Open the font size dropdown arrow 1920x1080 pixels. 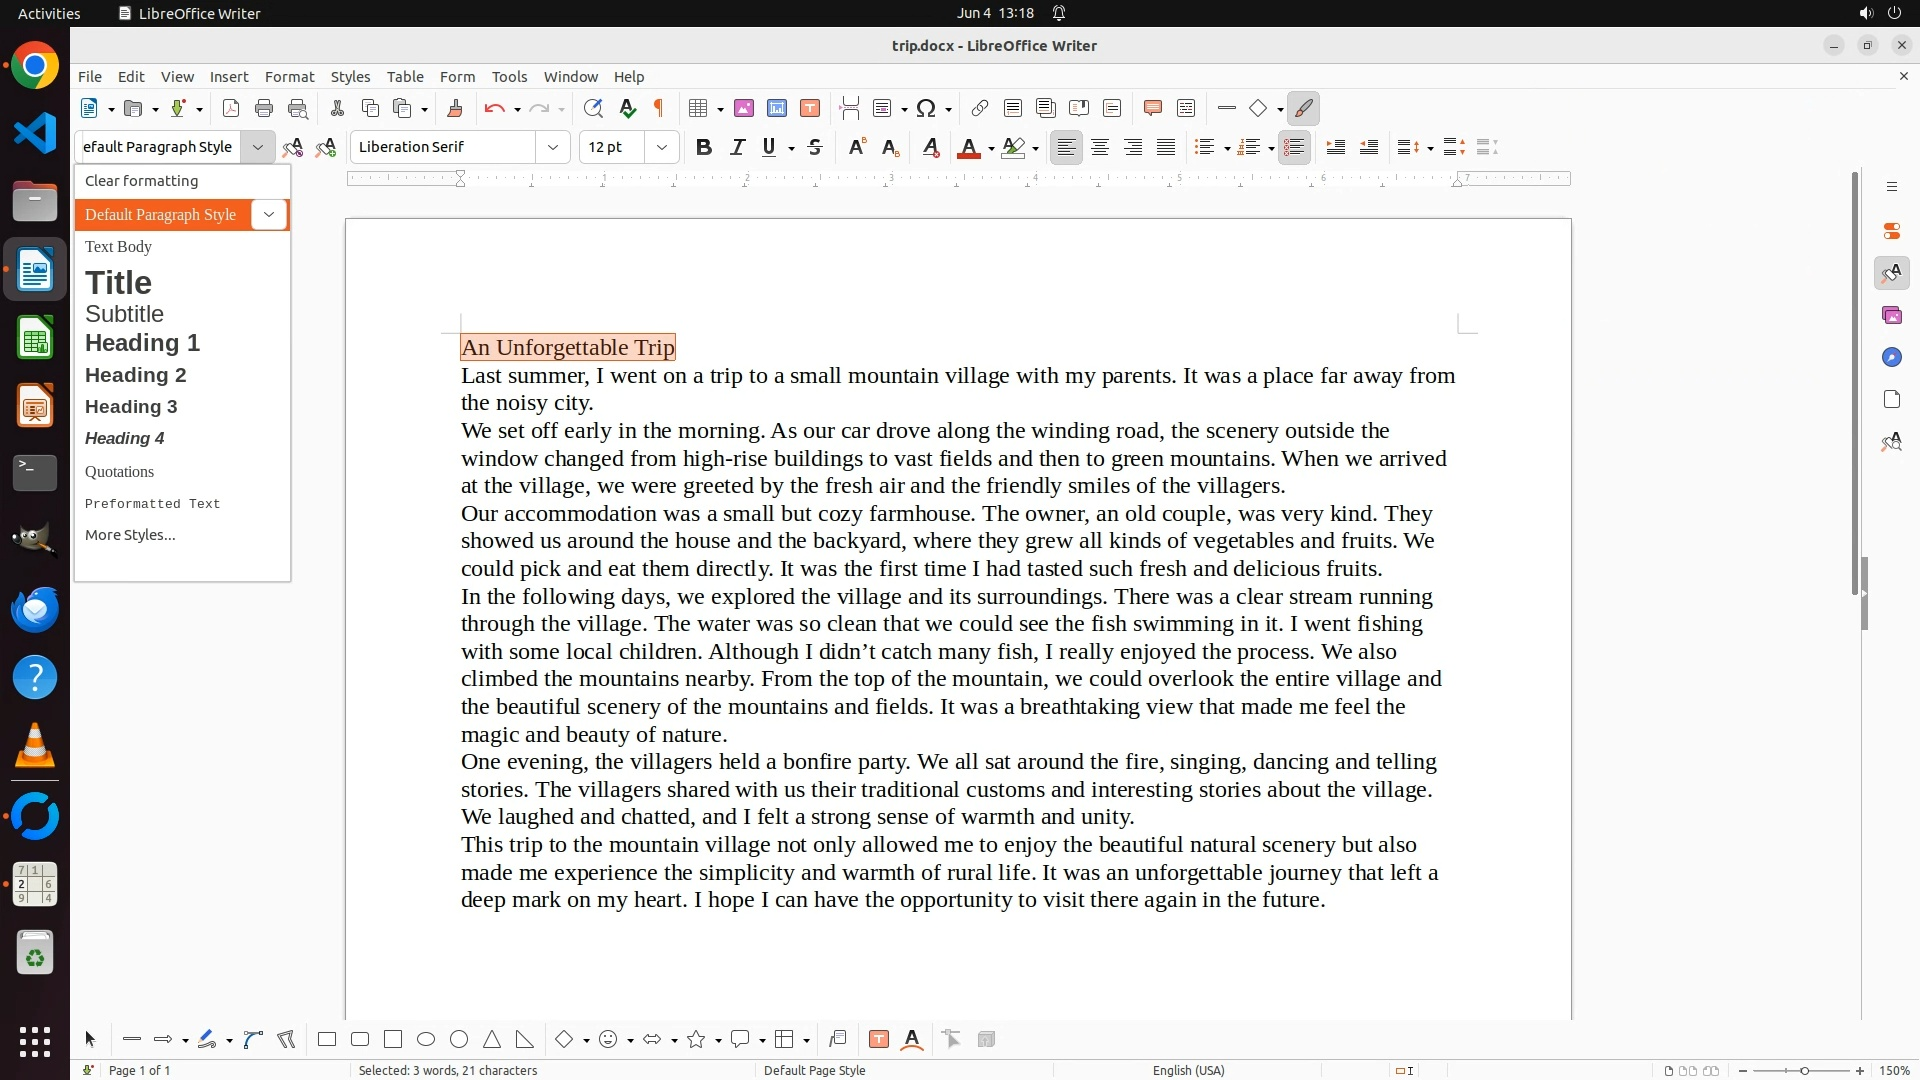click(x=662, y=148)
